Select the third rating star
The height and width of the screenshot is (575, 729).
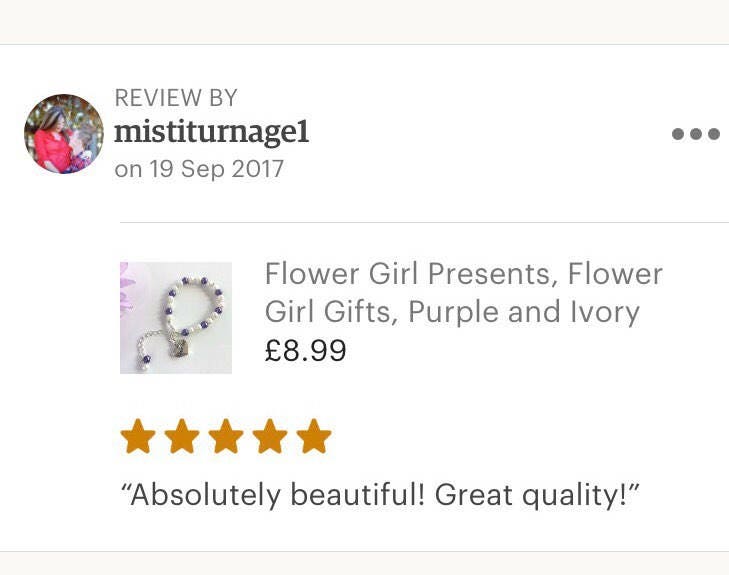click(226, 437)
